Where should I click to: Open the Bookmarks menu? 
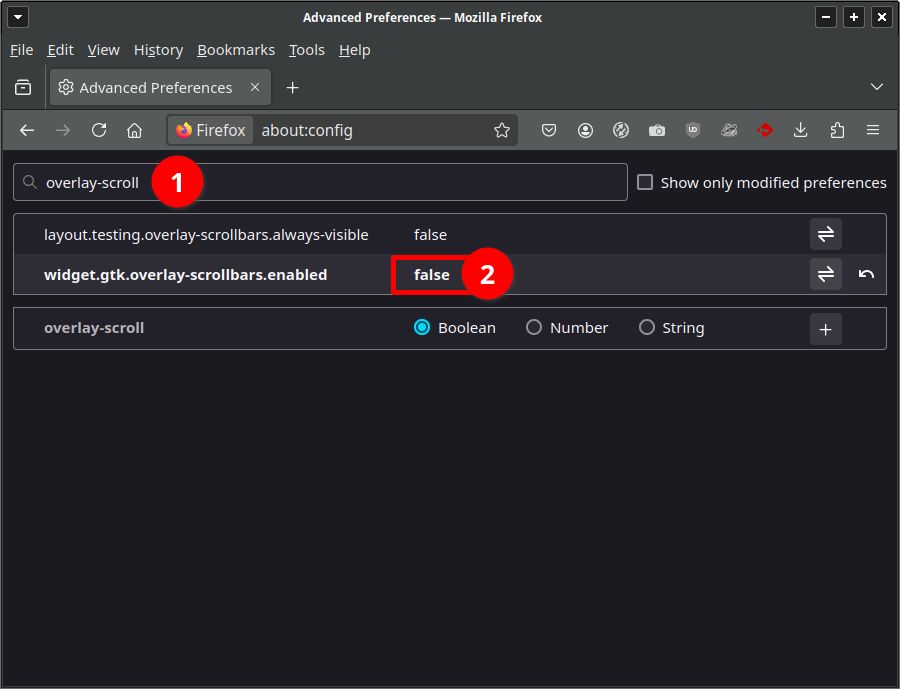click(236, 50)
